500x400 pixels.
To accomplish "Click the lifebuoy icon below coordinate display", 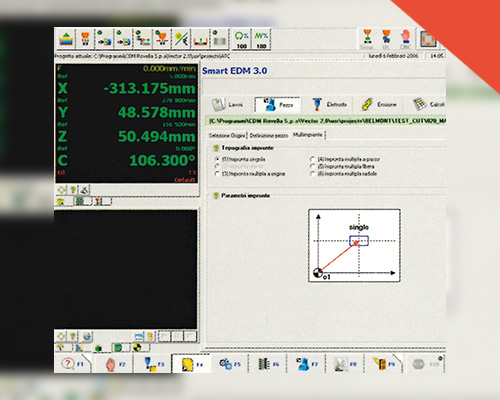I will [61, 190].
